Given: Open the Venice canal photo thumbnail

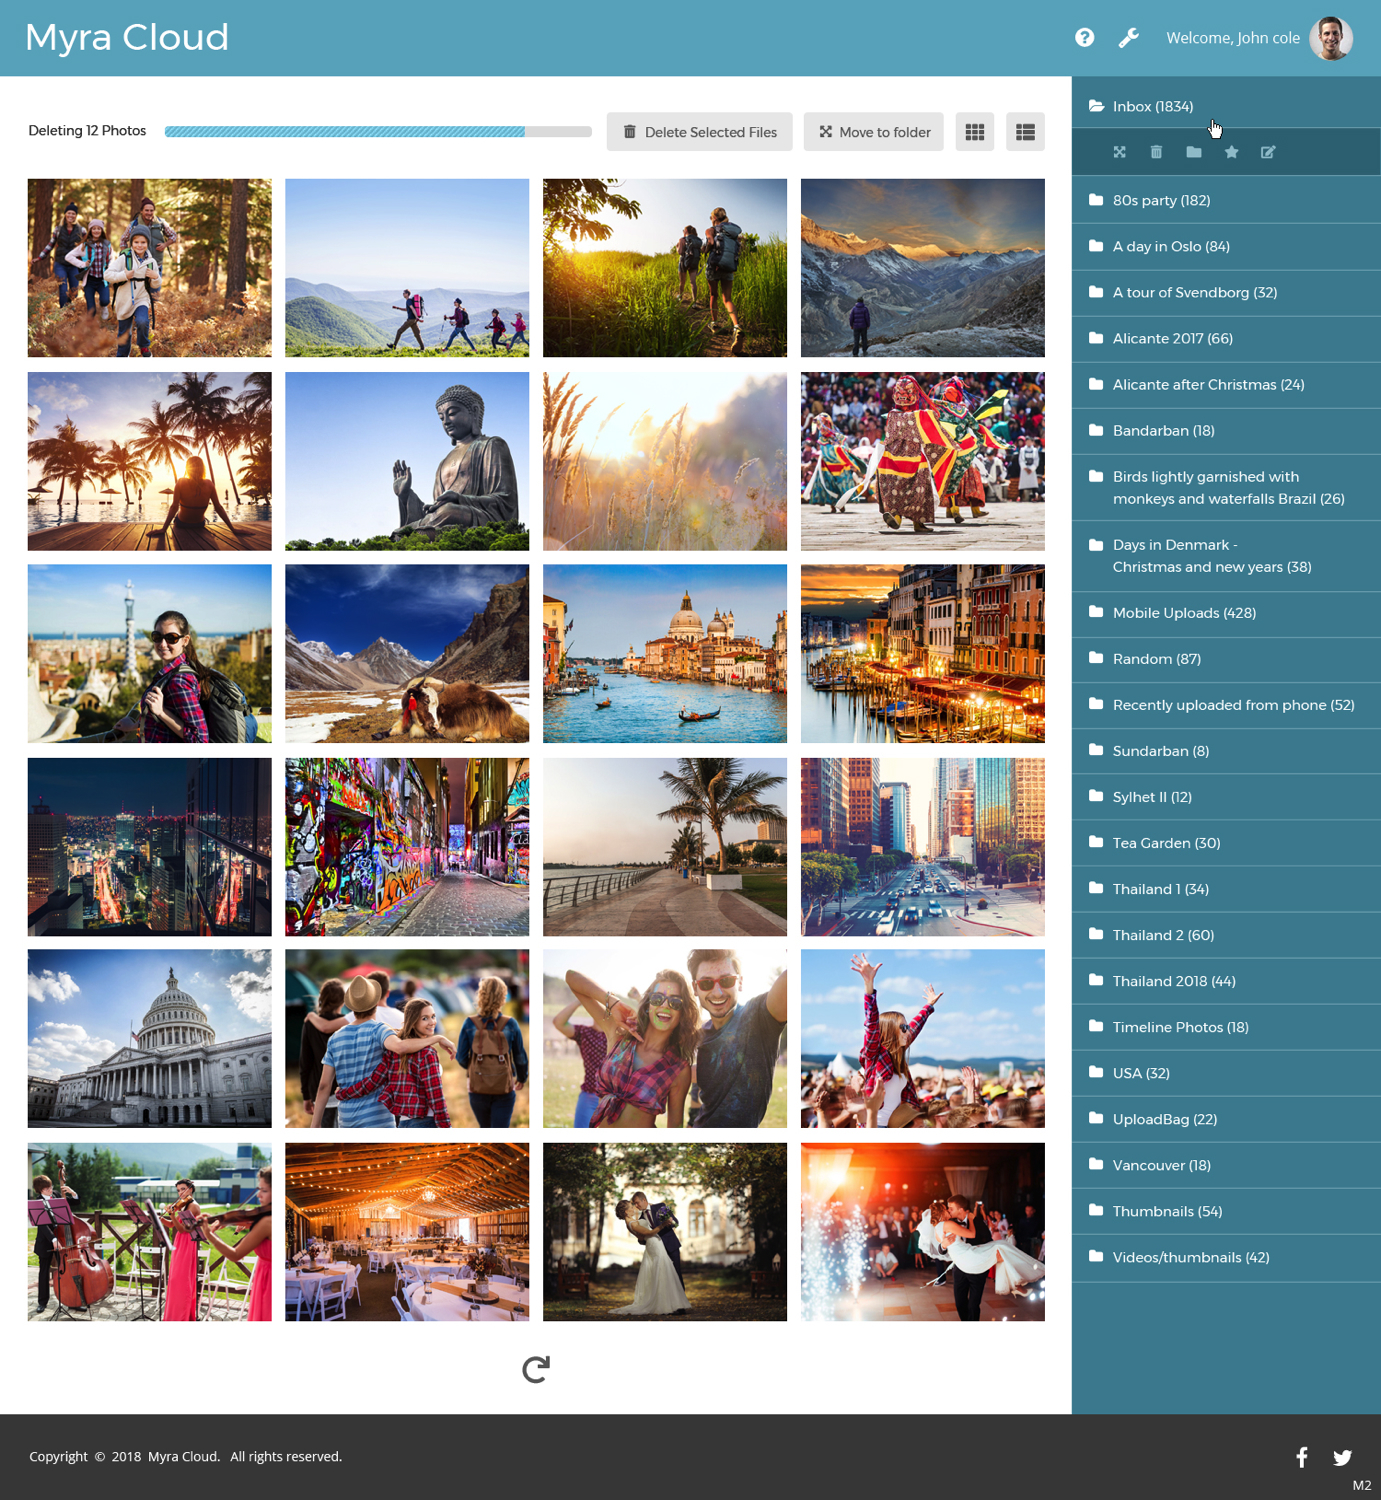Looking at the screenshot, I should point(665,653).
